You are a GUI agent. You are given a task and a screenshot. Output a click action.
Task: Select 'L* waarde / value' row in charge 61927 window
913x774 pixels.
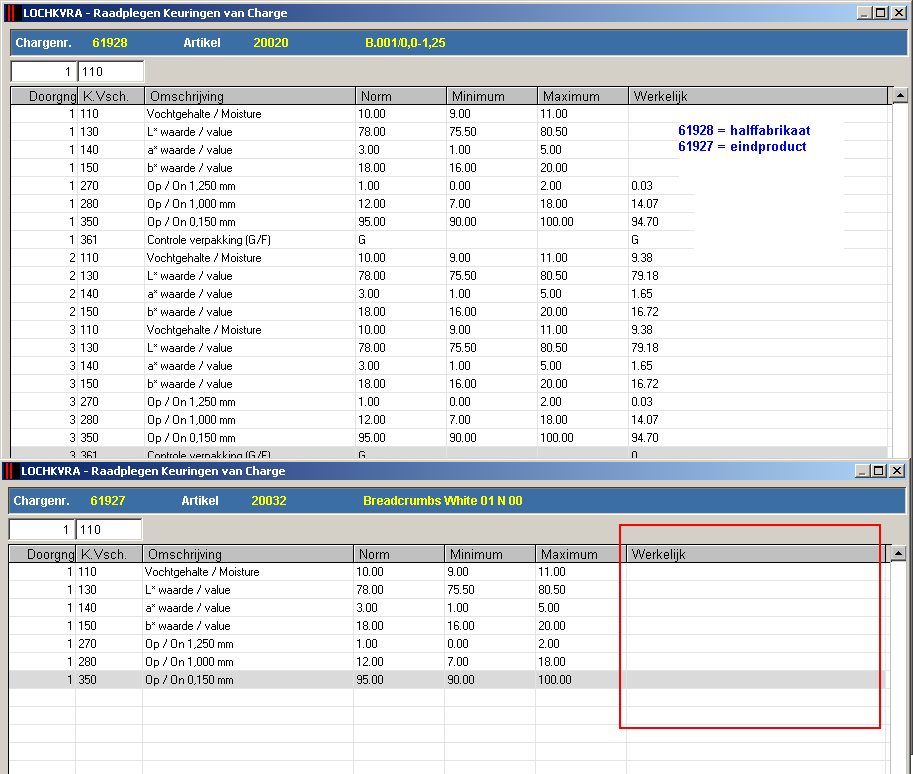pos(447,590)
